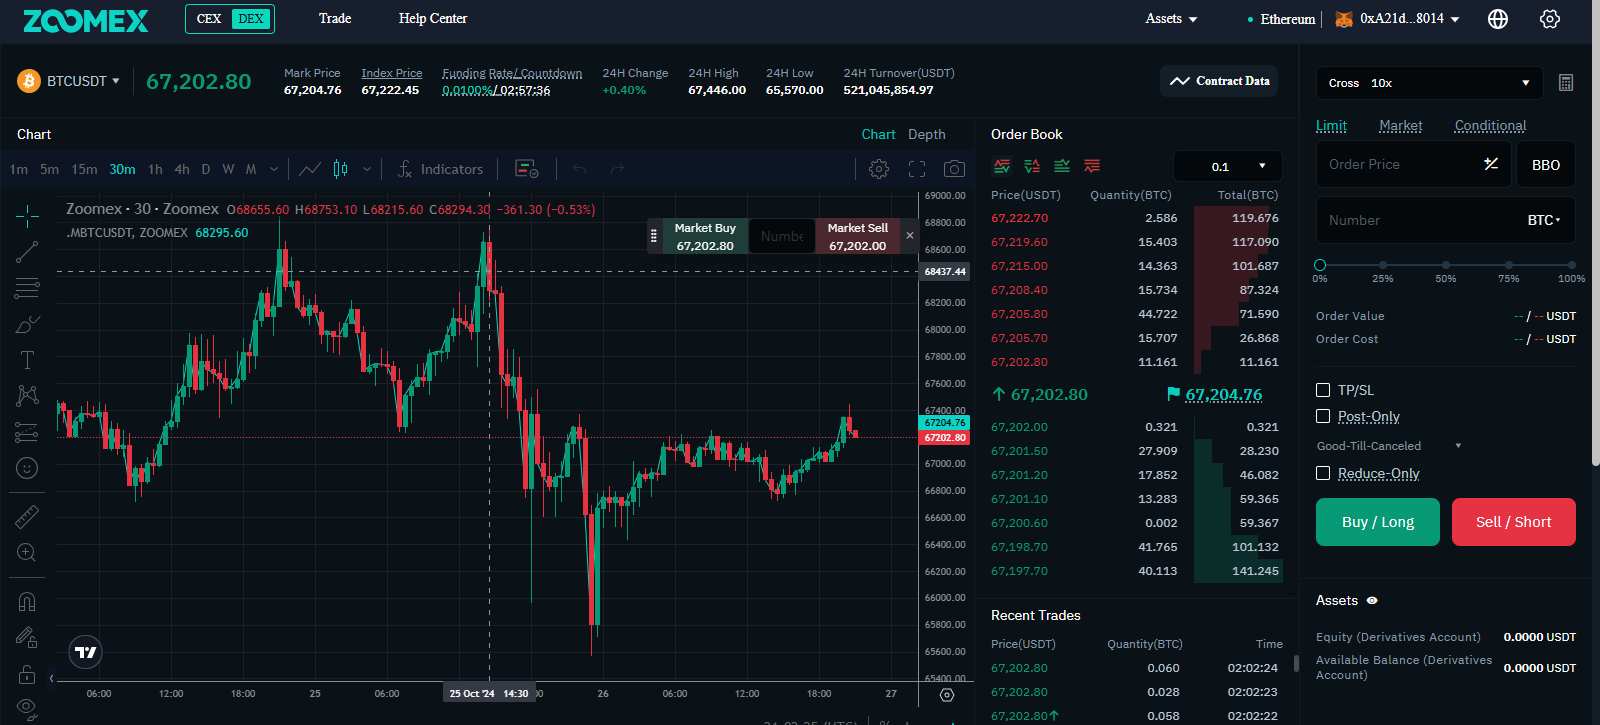Hide all drawings with the eye tool
1600x725 pixels.
pos(27,707)
